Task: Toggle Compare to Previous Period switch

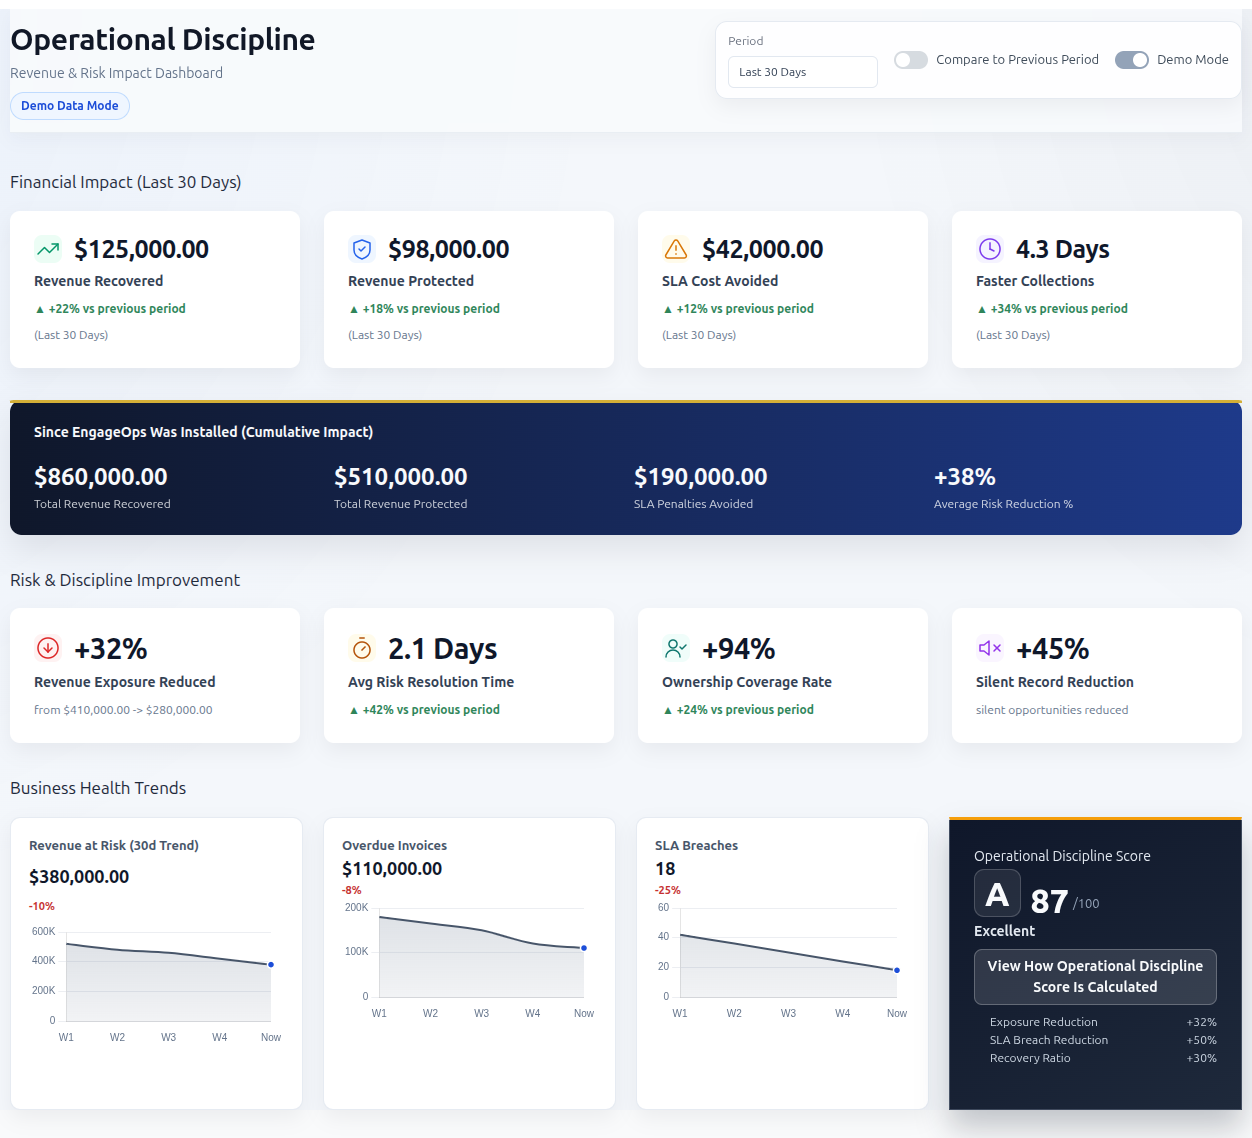Action: pyautogui.click(x=911, y=60)
